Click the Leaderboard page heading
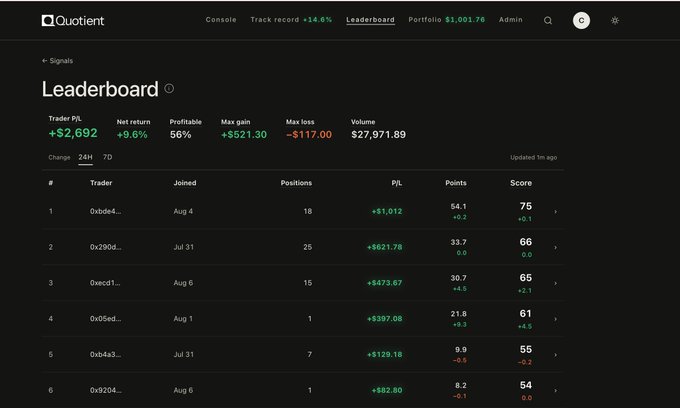Image resolution: width=680 pixels, height=408 pixels. pyautogui.click(x=100, y=89)
